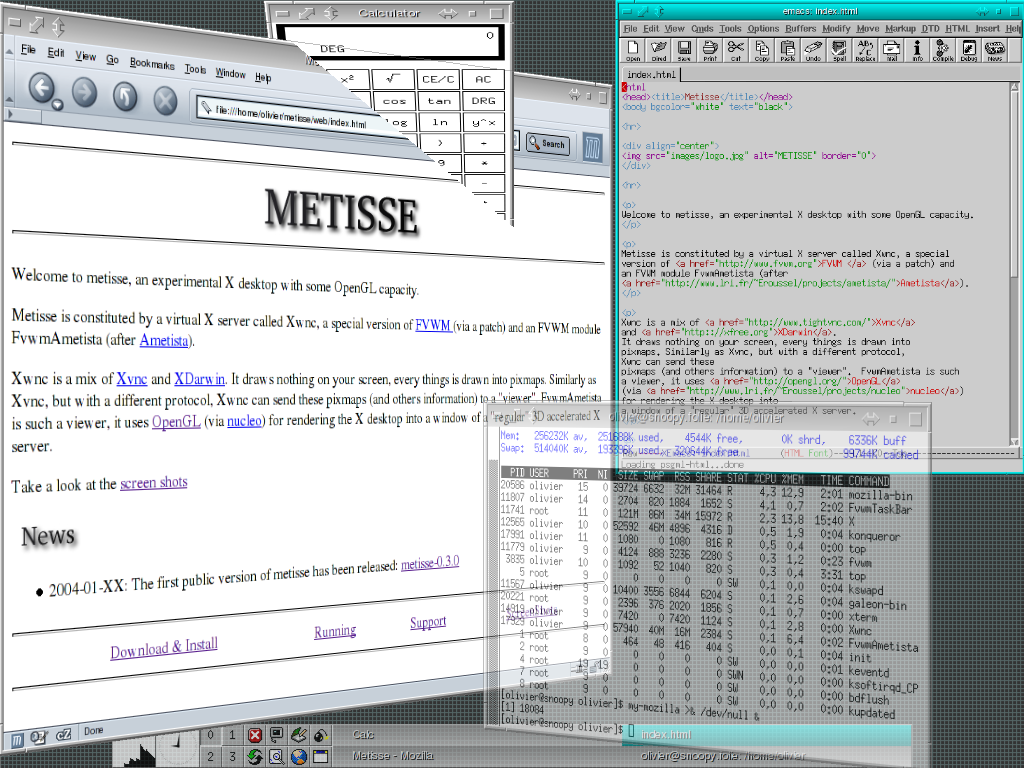Select the index.html buffer tab

click(x=654, y=73)
